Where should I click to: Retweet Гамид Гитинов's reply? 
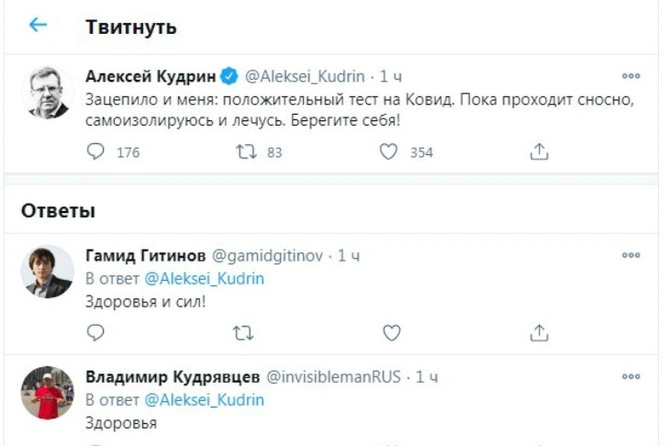pyautogui.click(x=243, y=332)
